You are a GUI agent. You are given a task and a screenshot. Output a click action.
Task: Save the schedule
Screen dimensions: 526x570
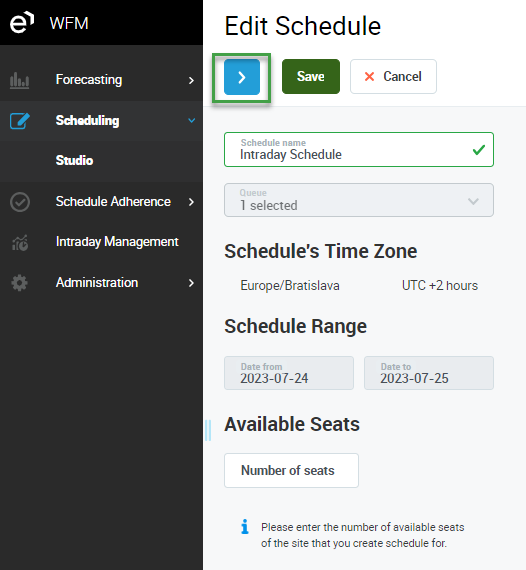[x=311, y=77]
